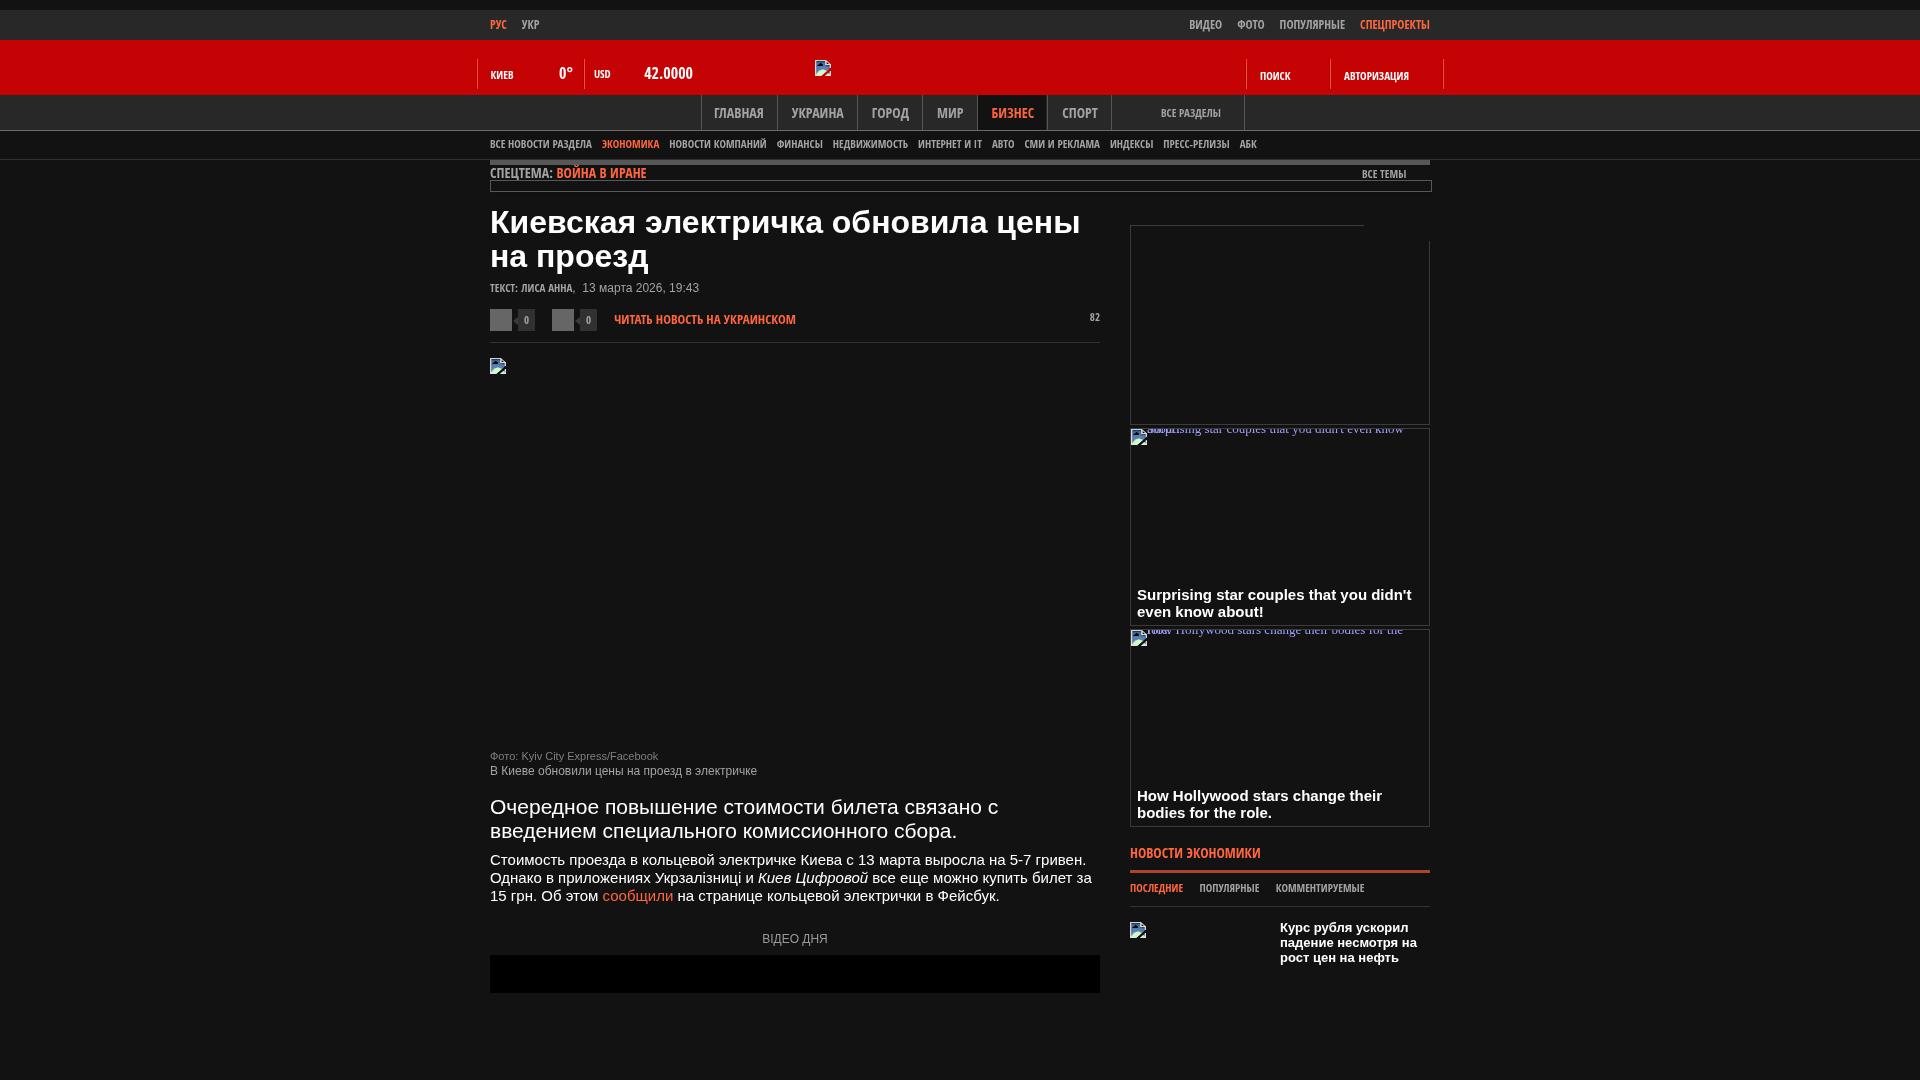This screenshot has height=1080, width=1920.
Task: Switch to КОММЕНТИРУЕМЫЕ economy news tab
Action: (1319, 888)
